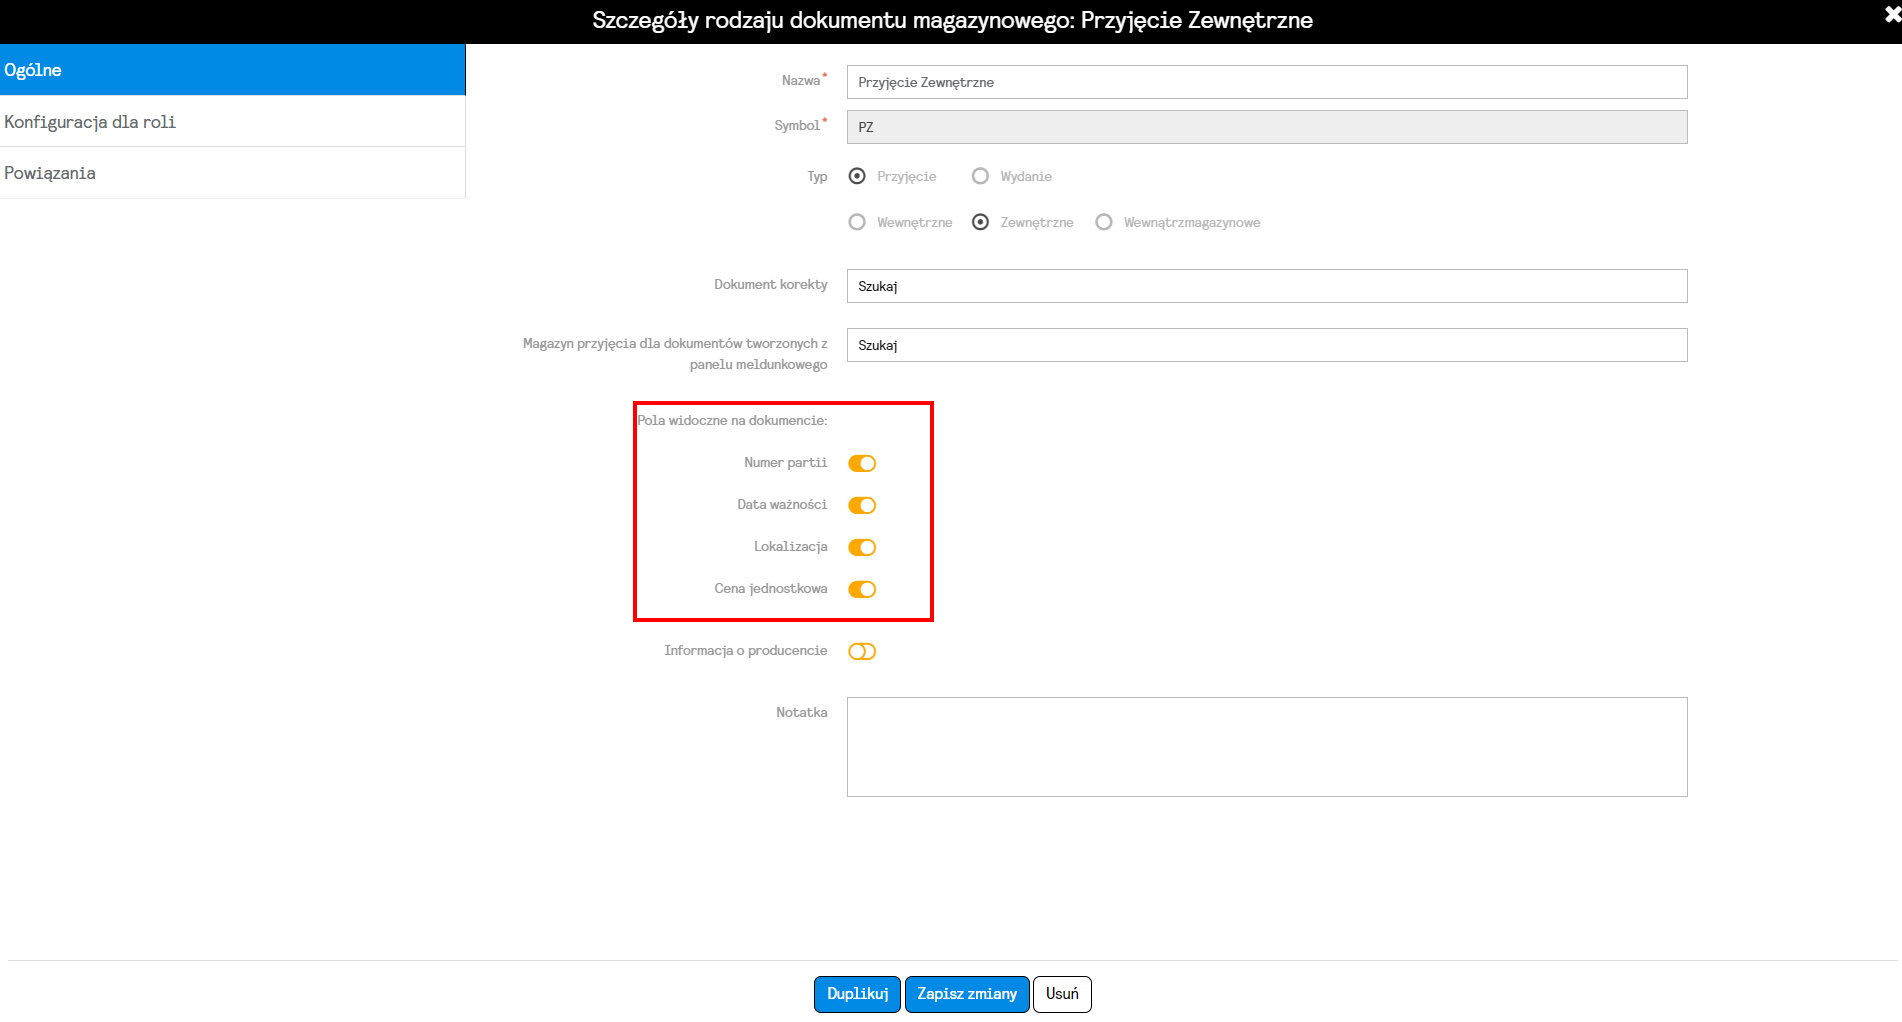Toggle the Cena jednostkowa switch
The width and height of the screenshot is (1902, 1022).
point(862,589)
